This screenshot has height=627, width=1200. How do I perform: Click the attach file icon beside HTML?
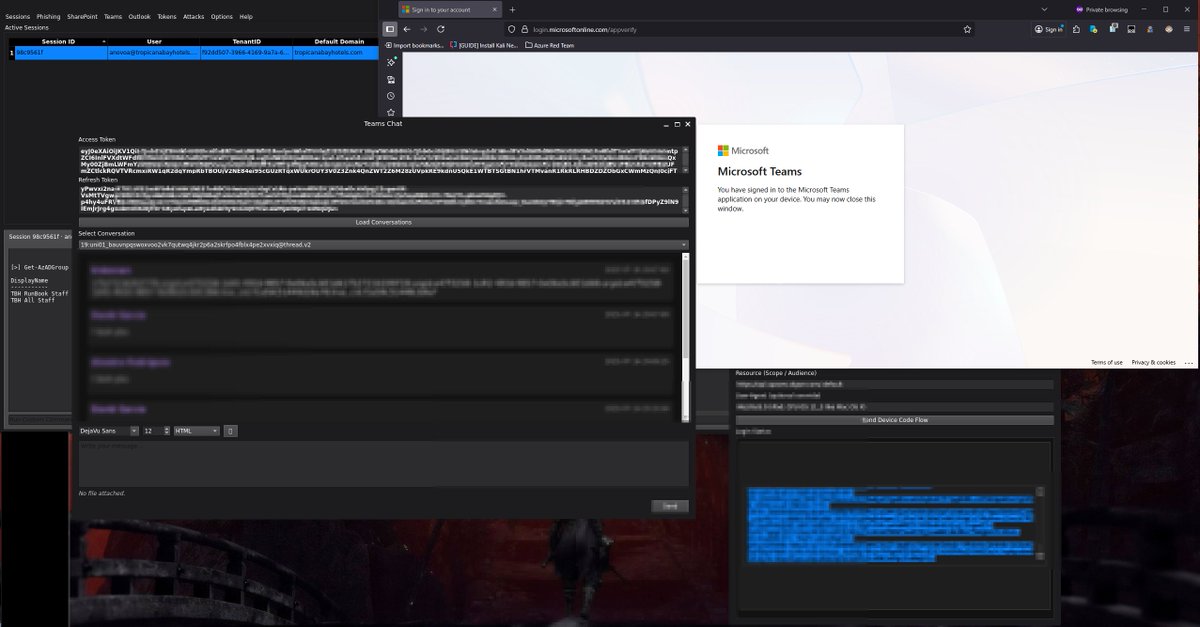(x=230, y=431)
